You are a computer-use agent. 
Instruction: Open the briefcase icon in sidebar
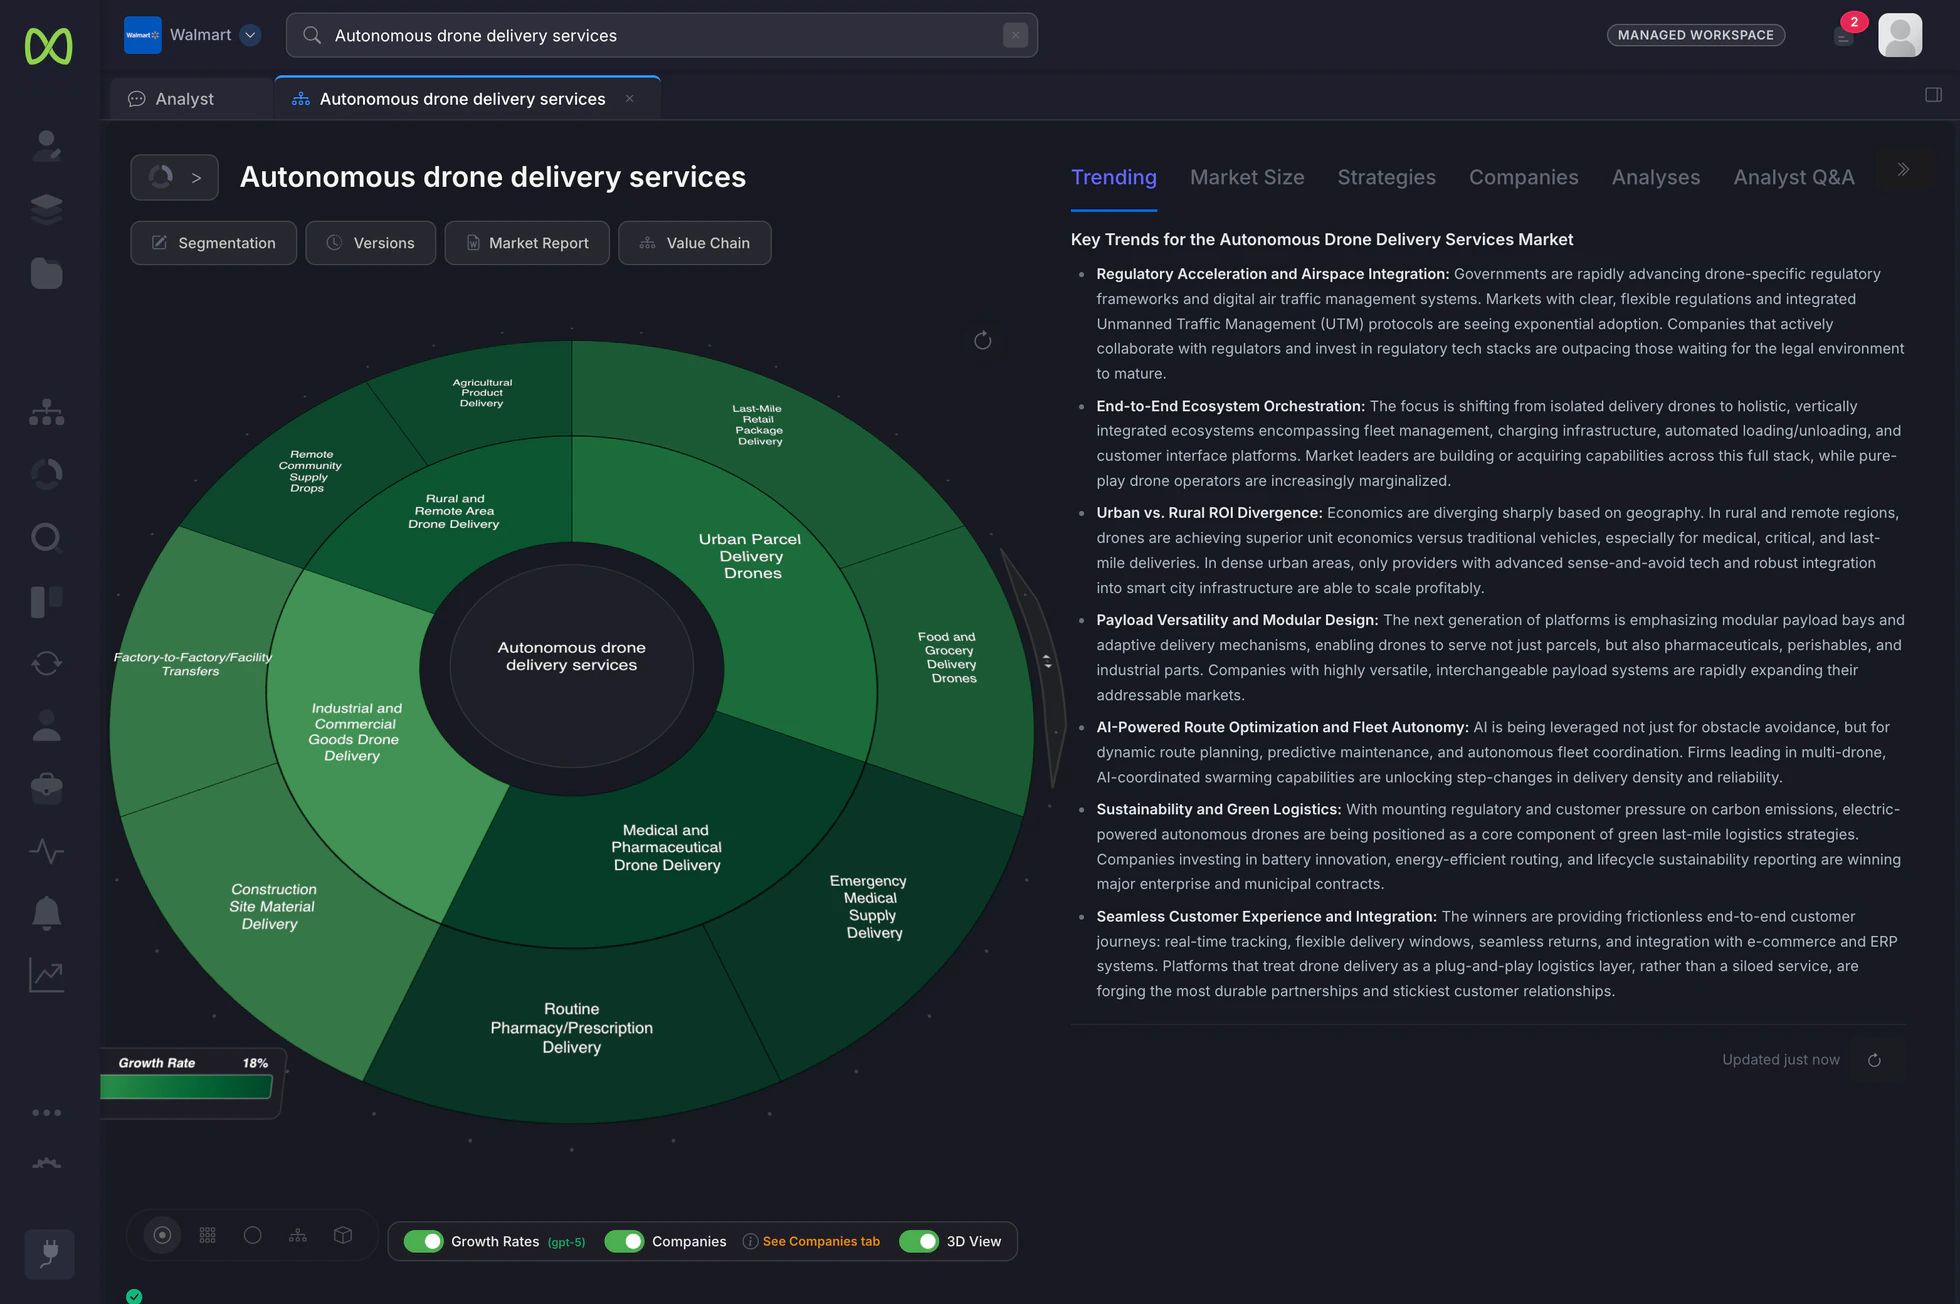[47, 788]
